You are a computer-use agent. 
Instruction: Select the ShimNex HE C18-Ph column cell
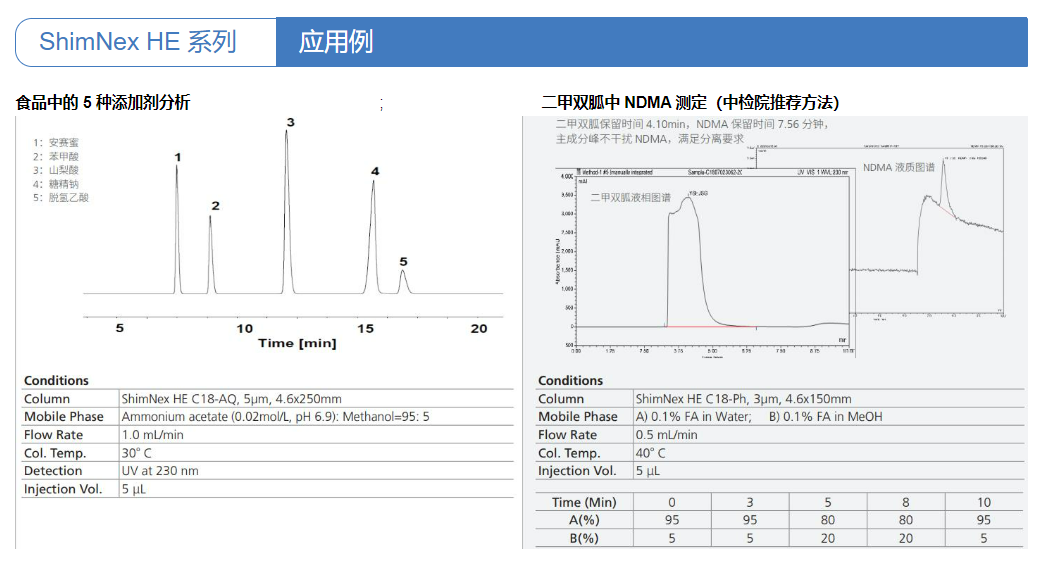tap(743, 399)
